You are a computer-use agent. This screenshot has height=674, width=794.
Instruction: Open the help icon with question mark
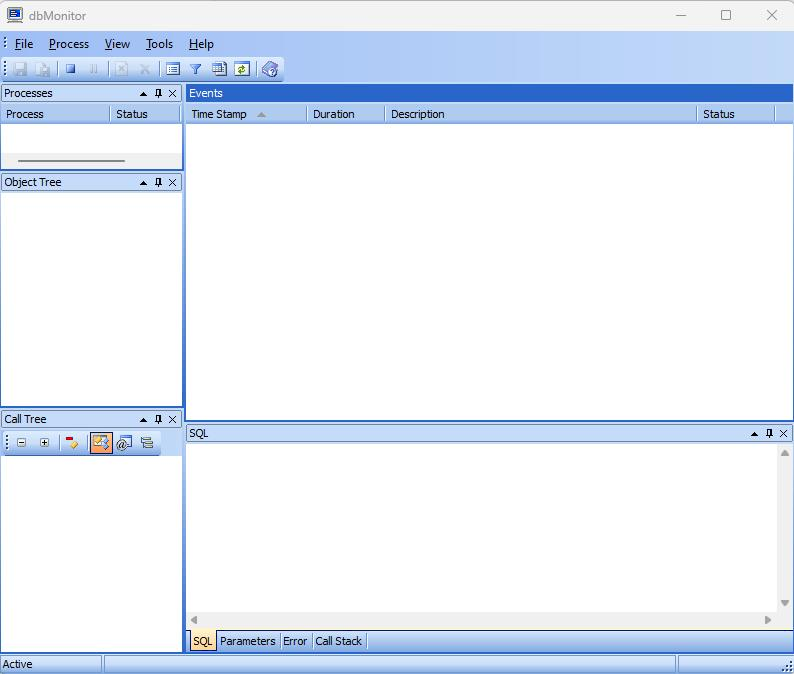click(x=270, y=69)
